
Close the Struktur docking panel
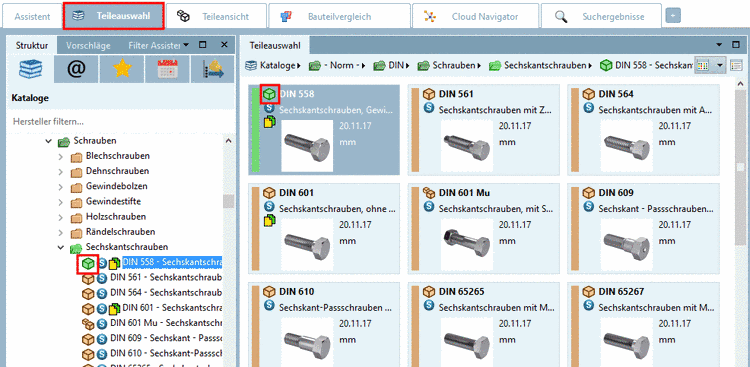(224, 44)
